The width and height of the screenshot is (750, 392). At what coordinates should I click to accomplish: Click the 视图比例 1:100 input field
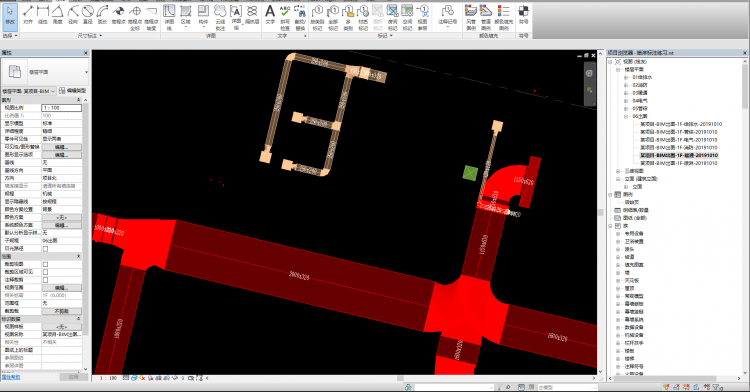61,108
